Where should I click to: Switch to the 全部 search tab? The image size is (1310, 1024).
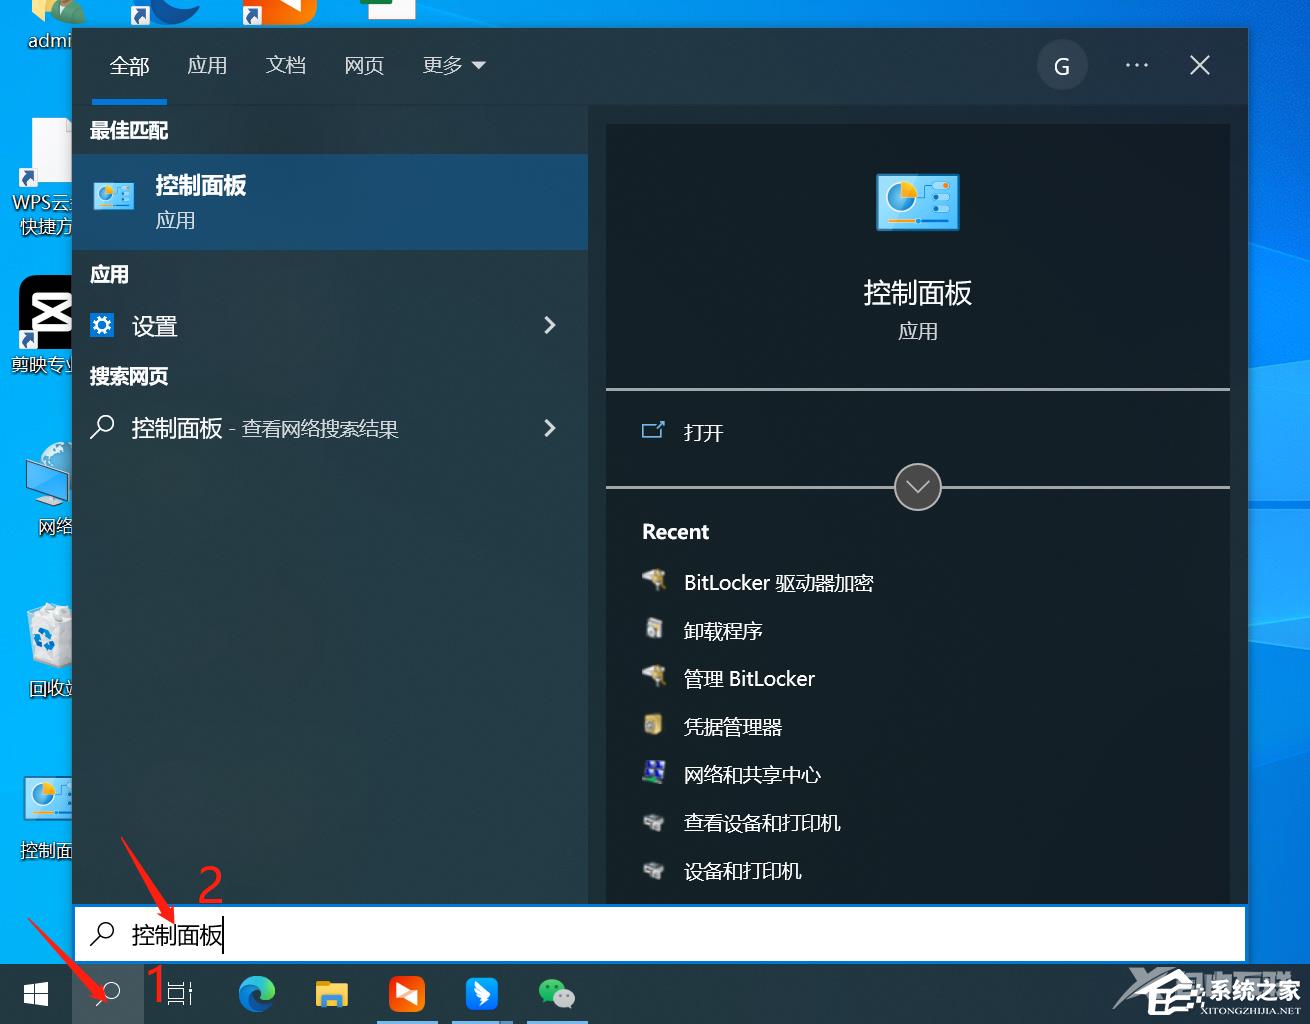(129, 66)
